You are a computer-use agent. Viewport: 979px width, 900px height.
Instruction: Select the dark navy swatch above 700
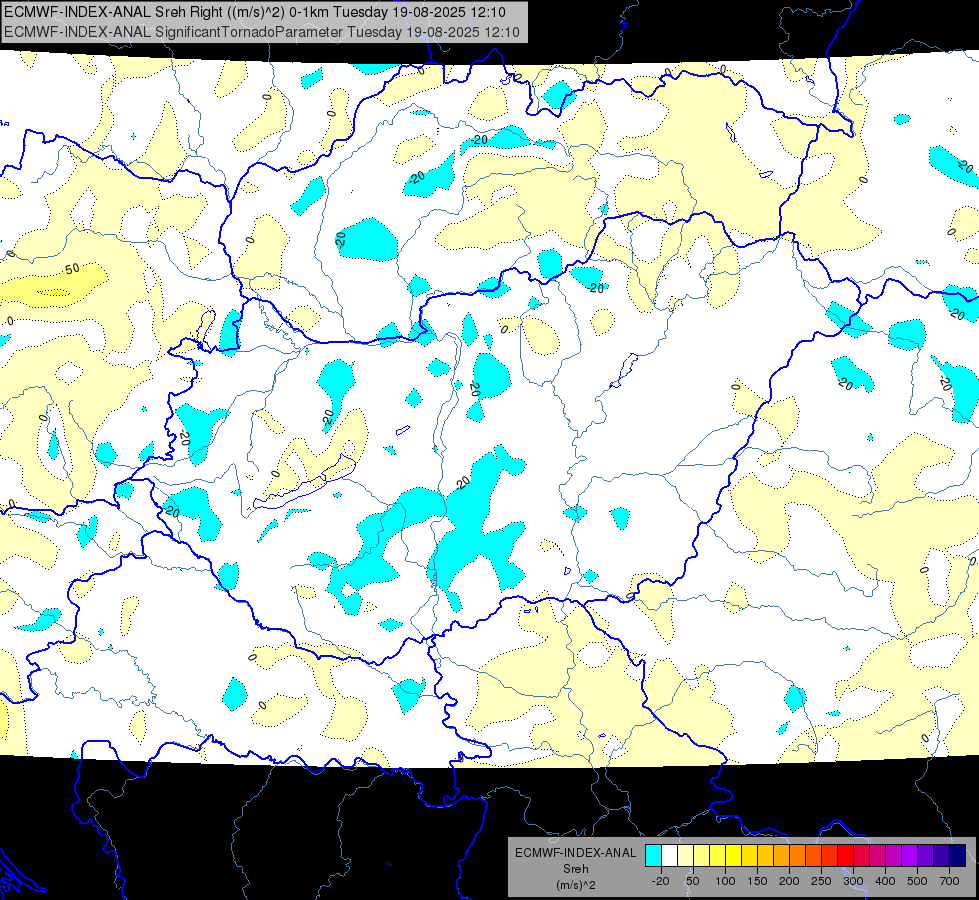[x=958, y=855]
